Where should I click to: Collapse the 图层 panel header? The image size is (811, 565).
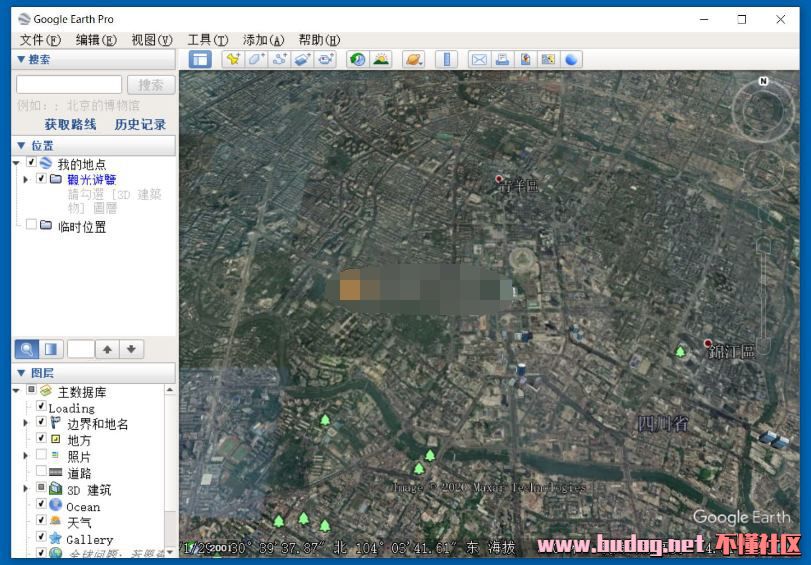(94, 373)
